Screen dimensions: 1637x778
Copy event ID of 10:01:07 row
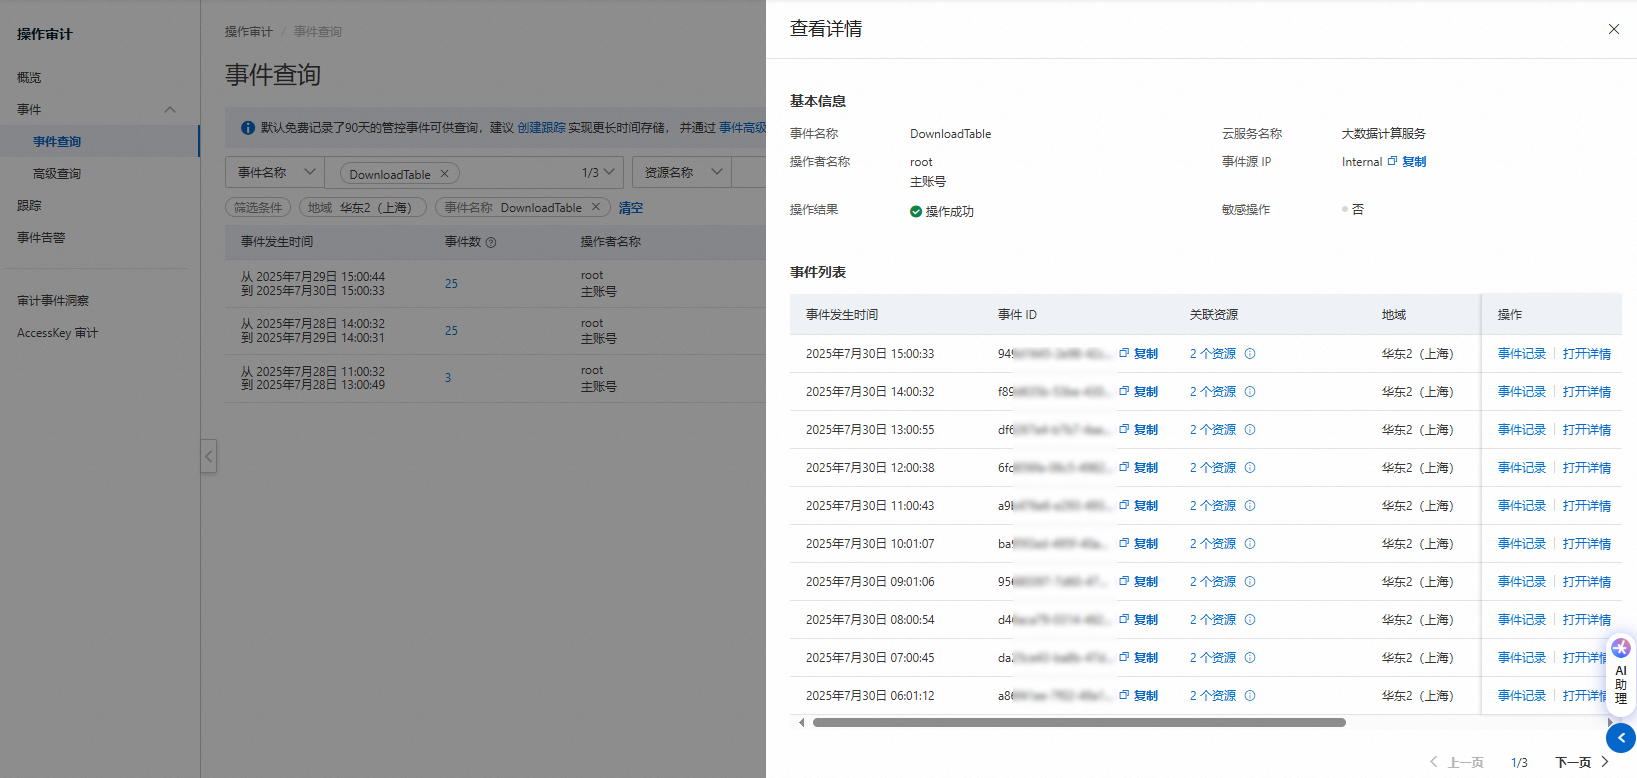point(1139,543)
